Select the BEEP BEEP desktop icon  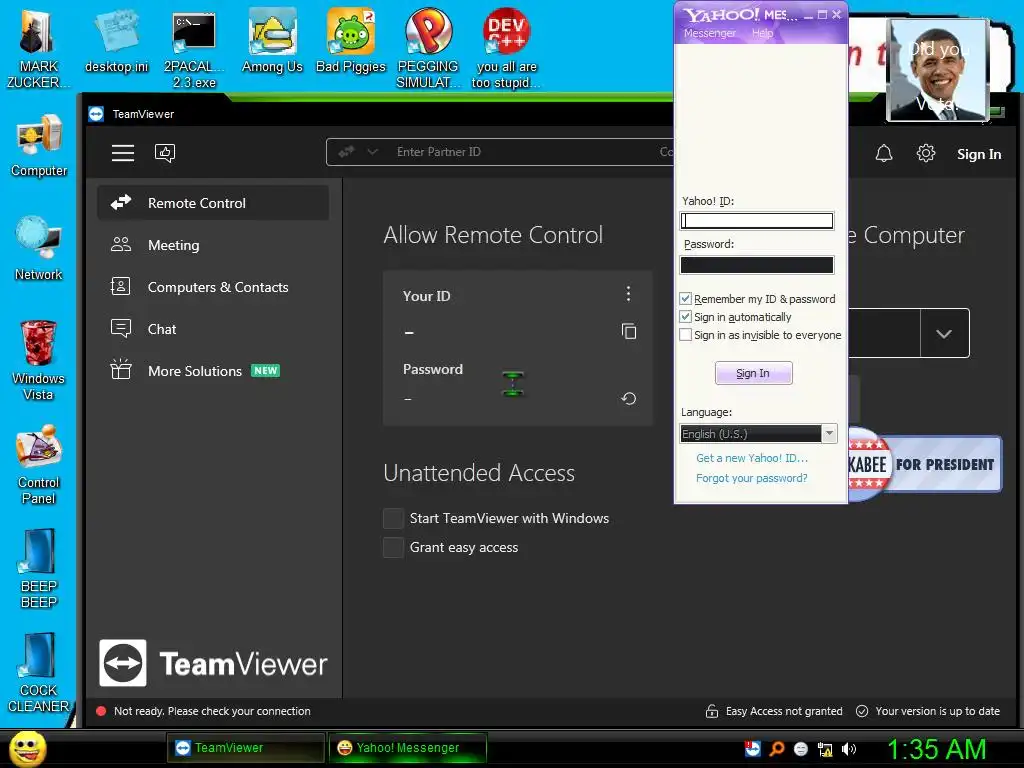click(39, 569)
